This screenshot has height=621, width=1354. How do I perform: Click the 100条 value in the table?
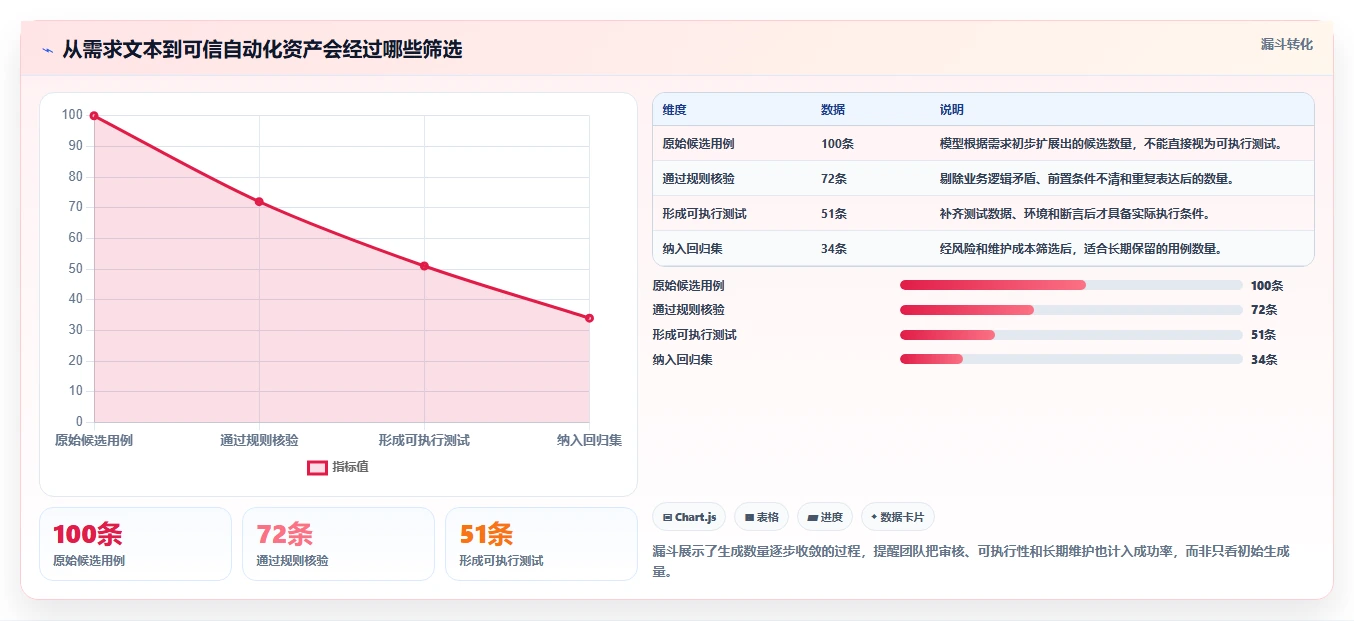(837, 144)
